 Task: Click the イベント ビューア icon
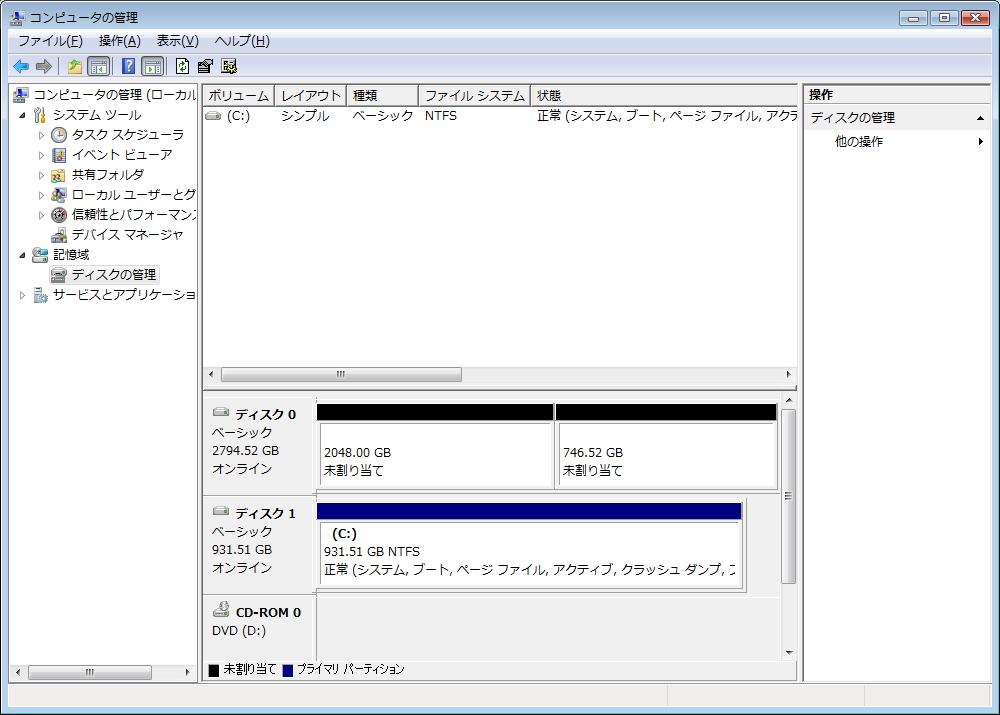(x=59, y=155)
